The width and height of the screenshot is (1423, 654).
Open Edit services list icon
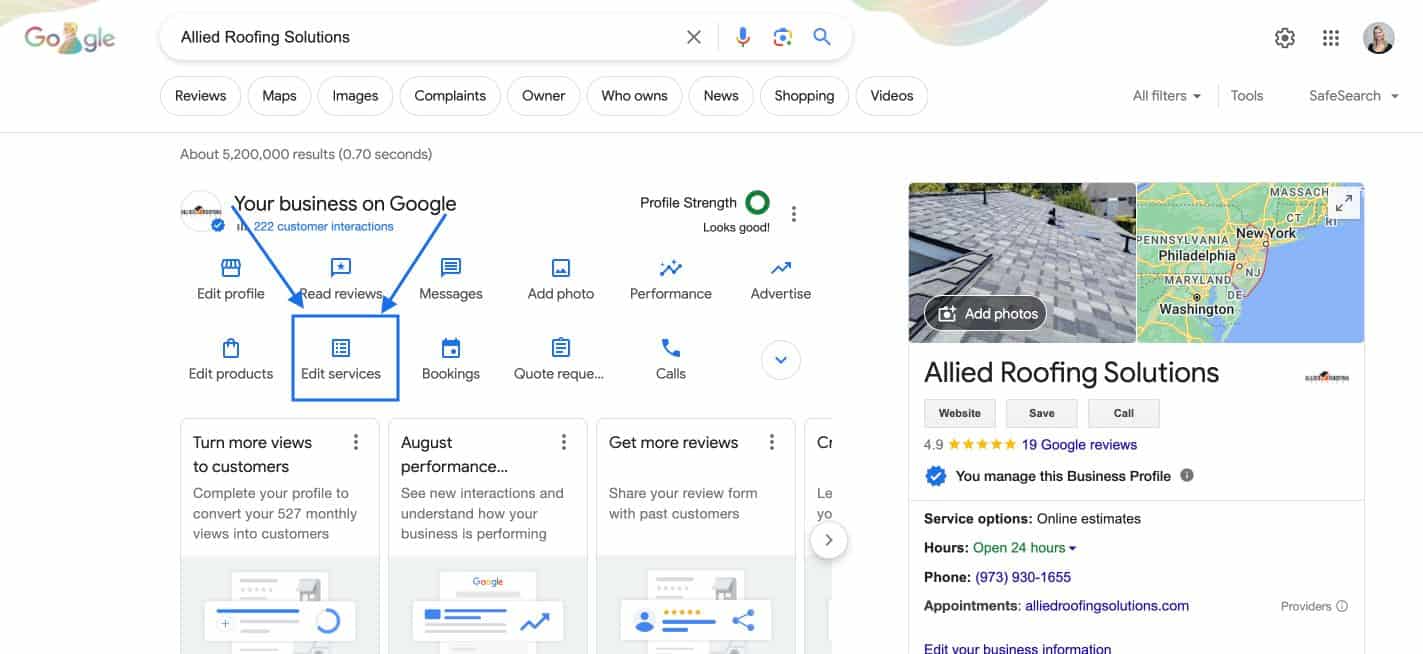pyautogui.click(x=341, y=348)
